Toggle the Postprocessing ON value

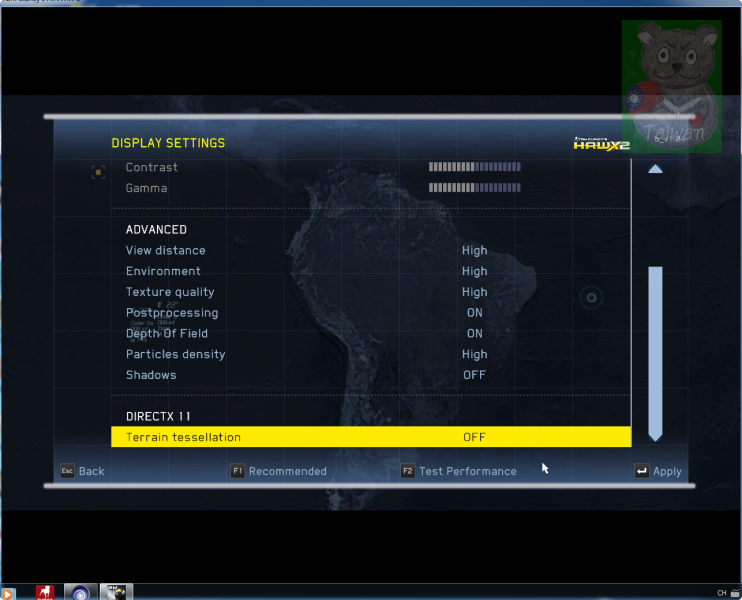pos(475,313)
